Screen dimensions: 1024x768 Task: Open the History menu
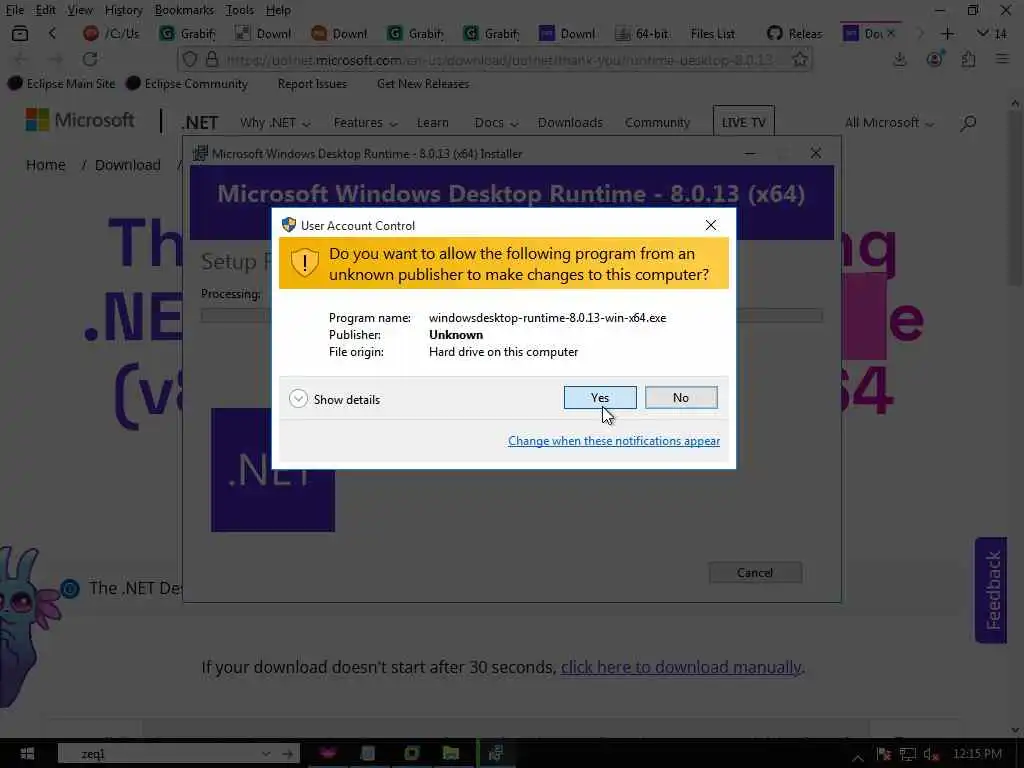pyautogui.click(x=123, y=10)
